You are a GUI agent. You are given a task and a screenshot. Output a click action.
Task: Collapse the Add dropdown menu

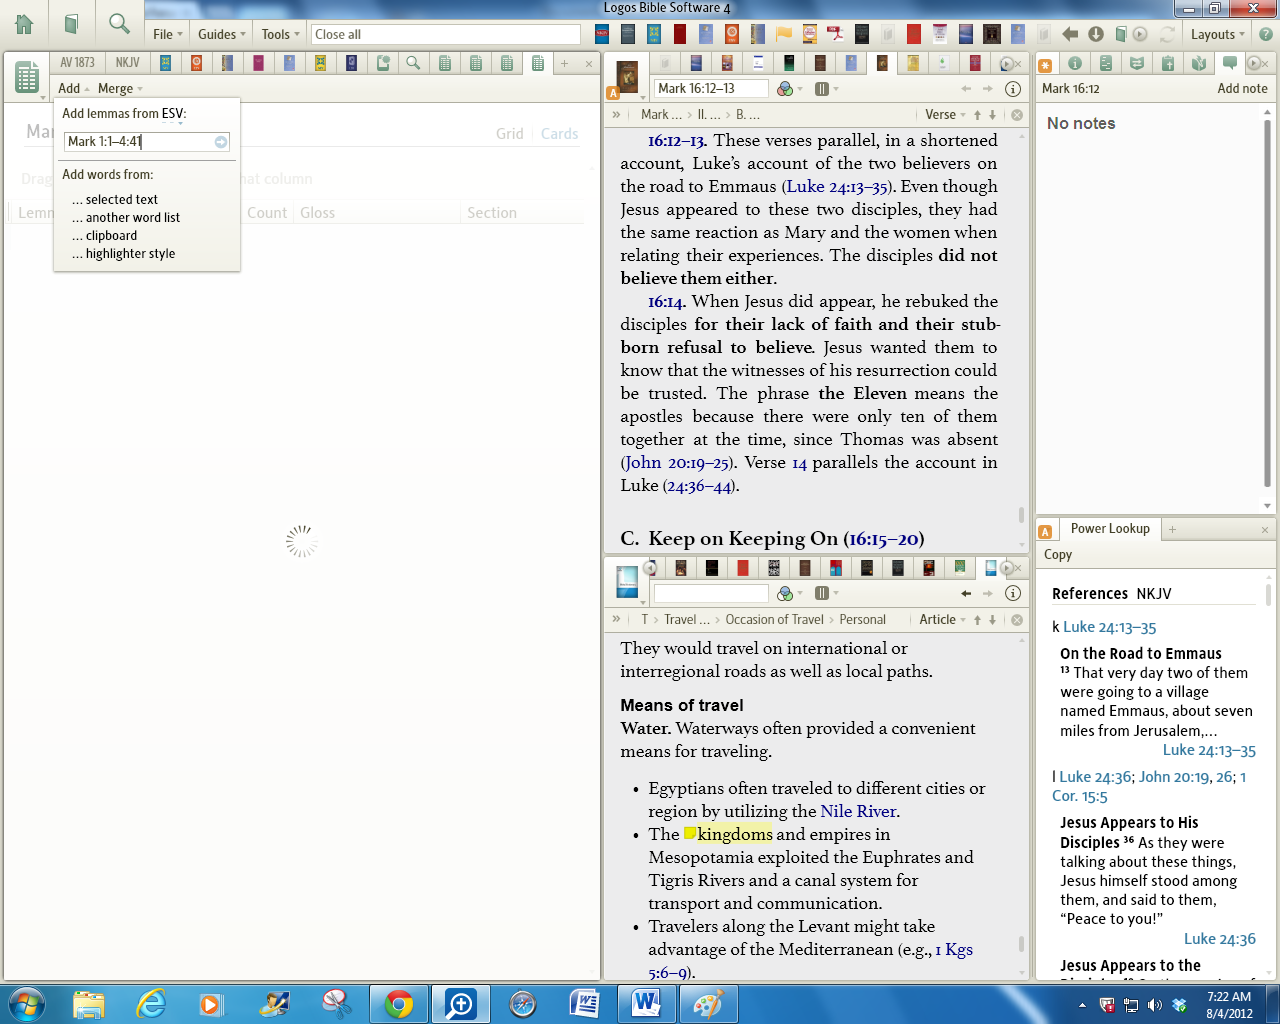(x=73, y=88)
